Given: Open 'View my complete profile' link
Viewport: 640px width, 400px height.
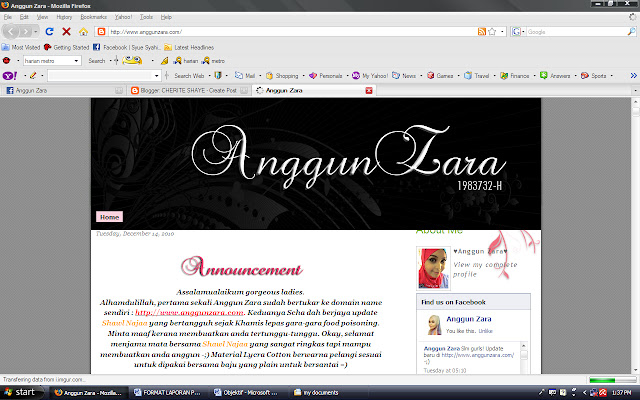Looking at the screenshot, I should coord(485,269).
